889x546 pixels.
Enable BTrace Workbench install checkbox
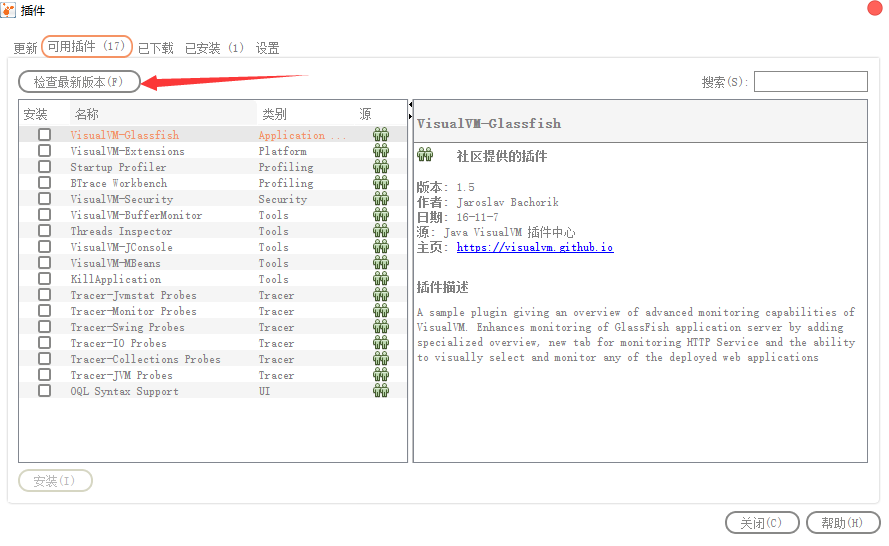[44, 182]
